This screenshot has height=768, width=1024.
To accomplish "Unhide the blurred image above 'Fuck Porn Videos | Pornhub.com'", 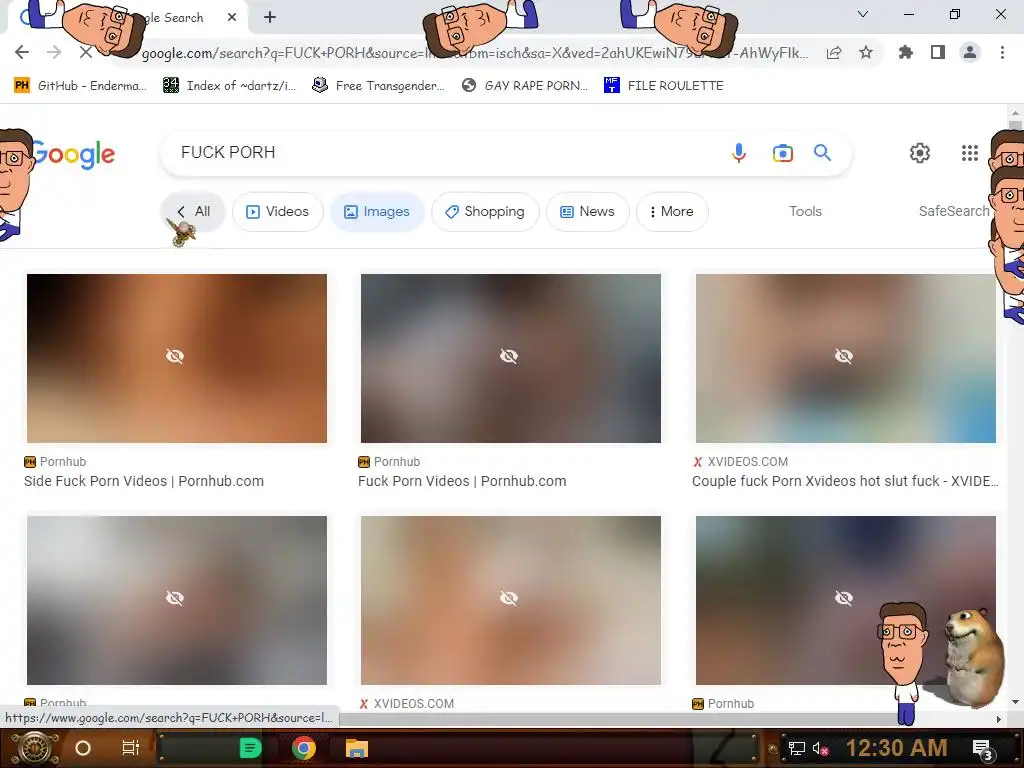I will point(511,358).
